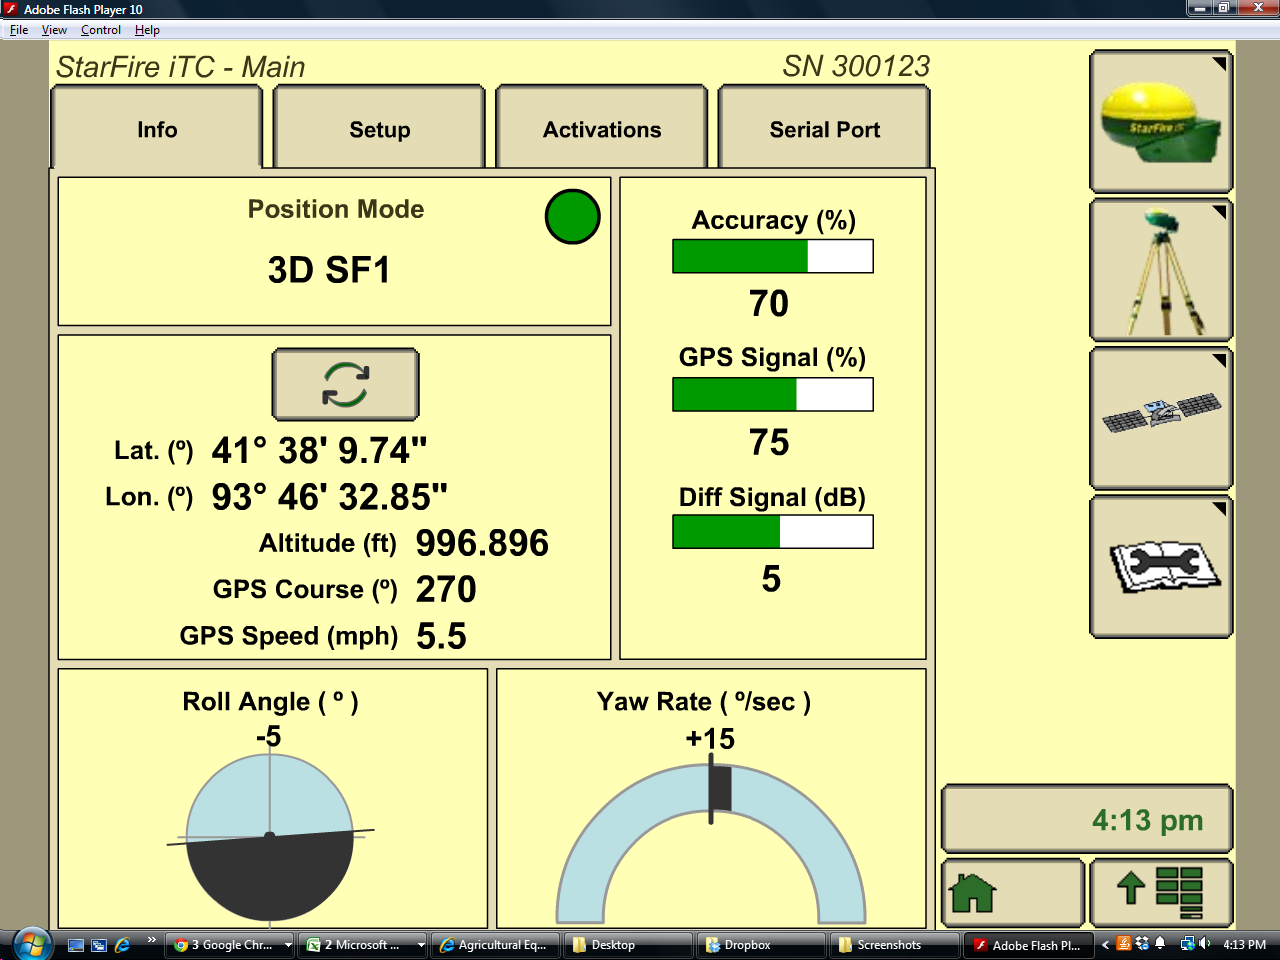
Task: Click the latitude value 41° 38' 9.74"
Action: (320, 450)
